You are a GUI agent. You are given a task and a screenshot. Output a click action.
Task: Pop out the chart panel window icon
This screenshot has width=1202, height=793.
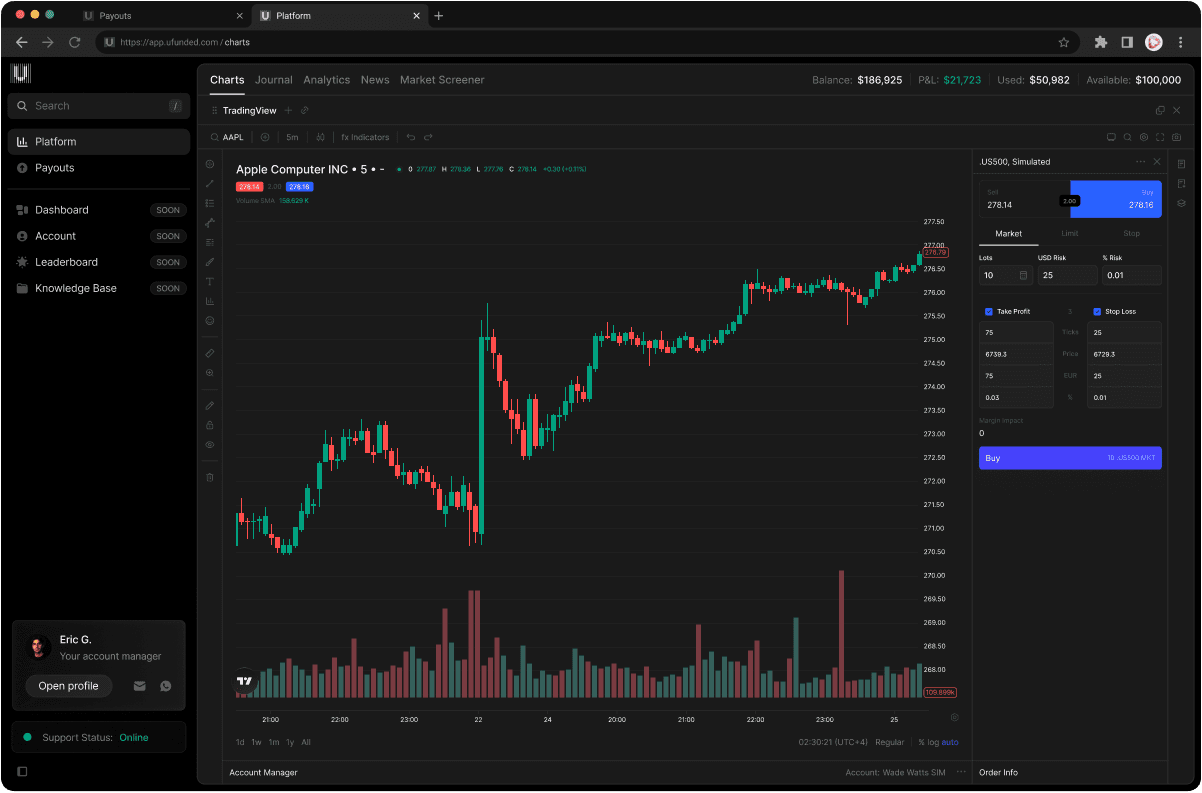(x=1160, y=110)
